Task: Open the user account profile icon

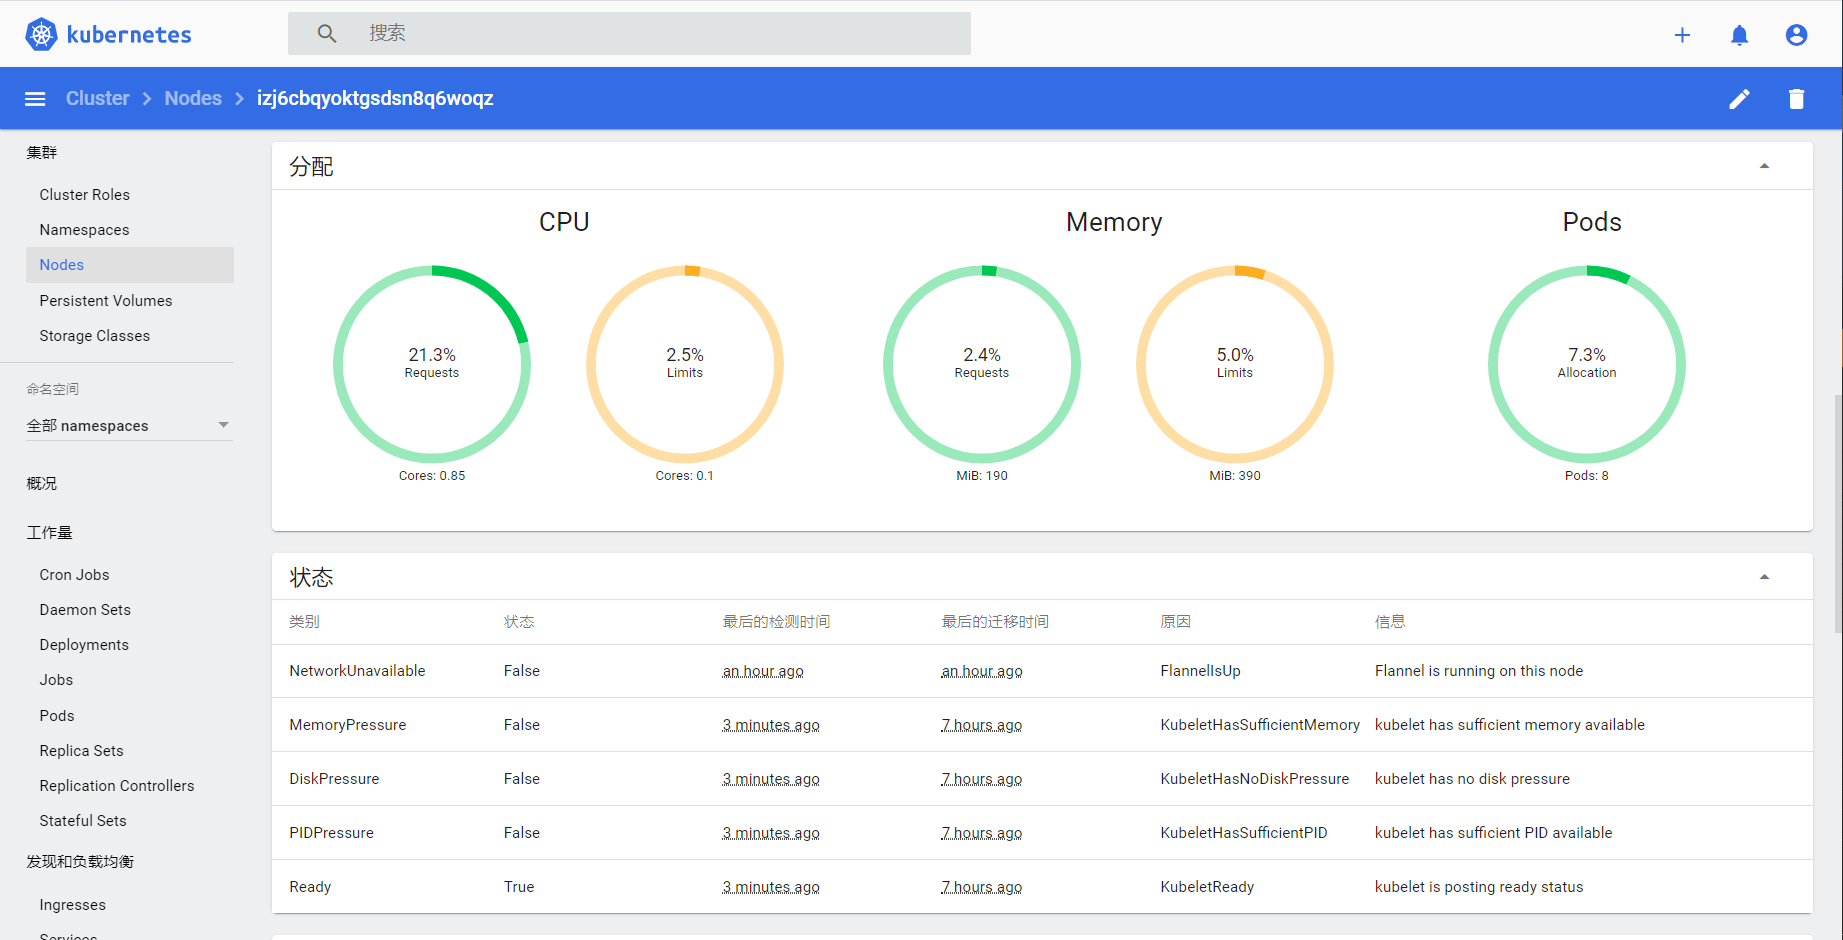Action: pos(1796,34)
